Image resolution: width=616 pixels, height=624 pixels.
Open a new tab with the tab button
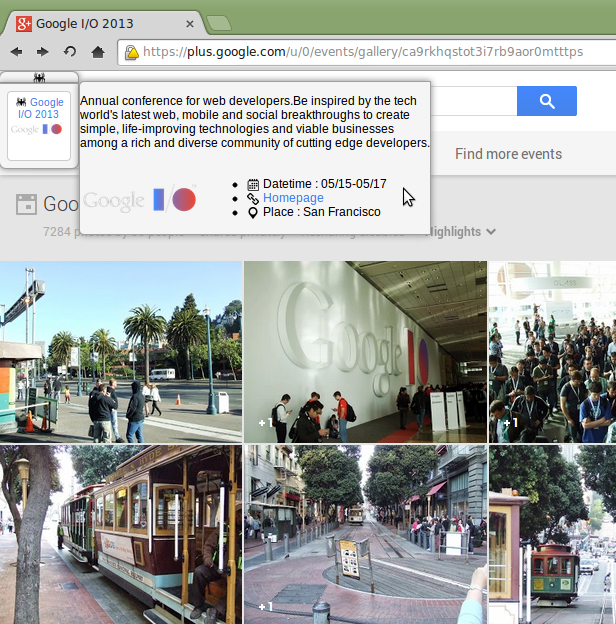click(x=219, y=22)
